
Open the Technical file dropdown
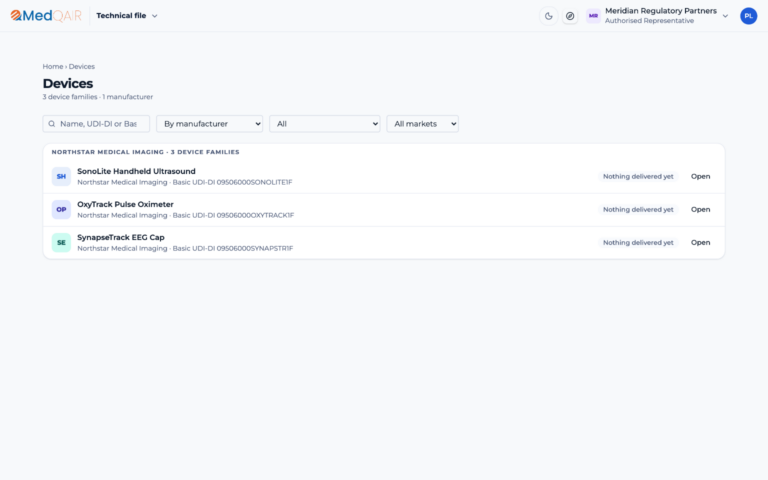[x=127, y=16]
